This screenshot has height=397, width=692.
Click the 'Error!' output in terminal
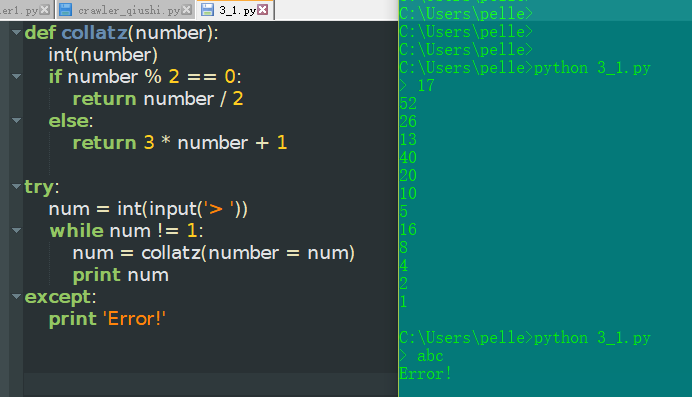coord(425,374)
